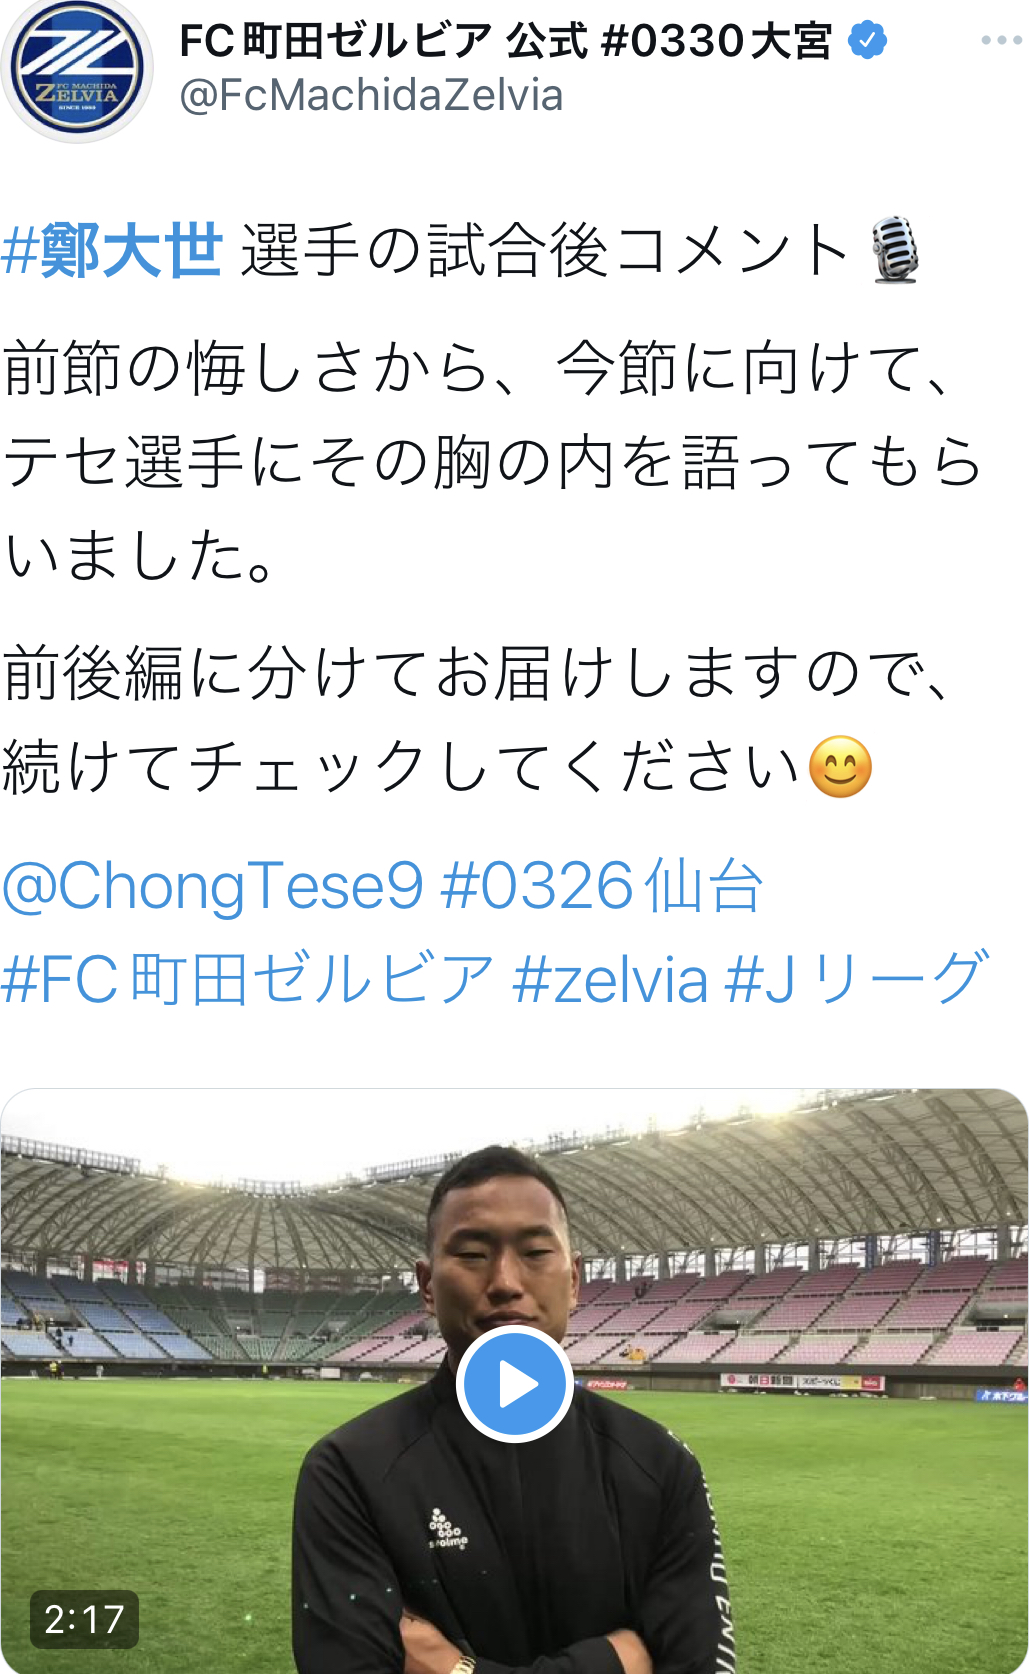Open the #FC町田ゼルビア hashtag

[248, 978]
